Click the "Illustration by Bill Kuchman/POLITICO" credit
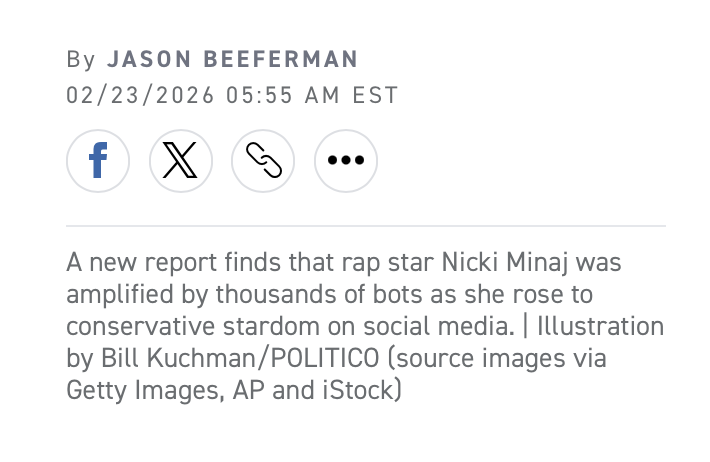Screen dimensions: 710x462 click(x=365, y=342)
